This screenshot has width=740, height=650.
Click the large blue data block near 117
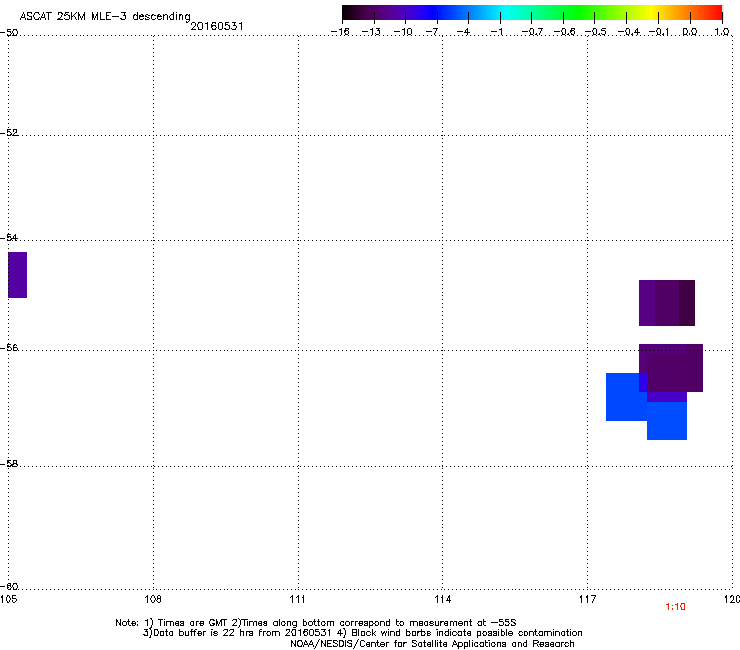(626, 397)
